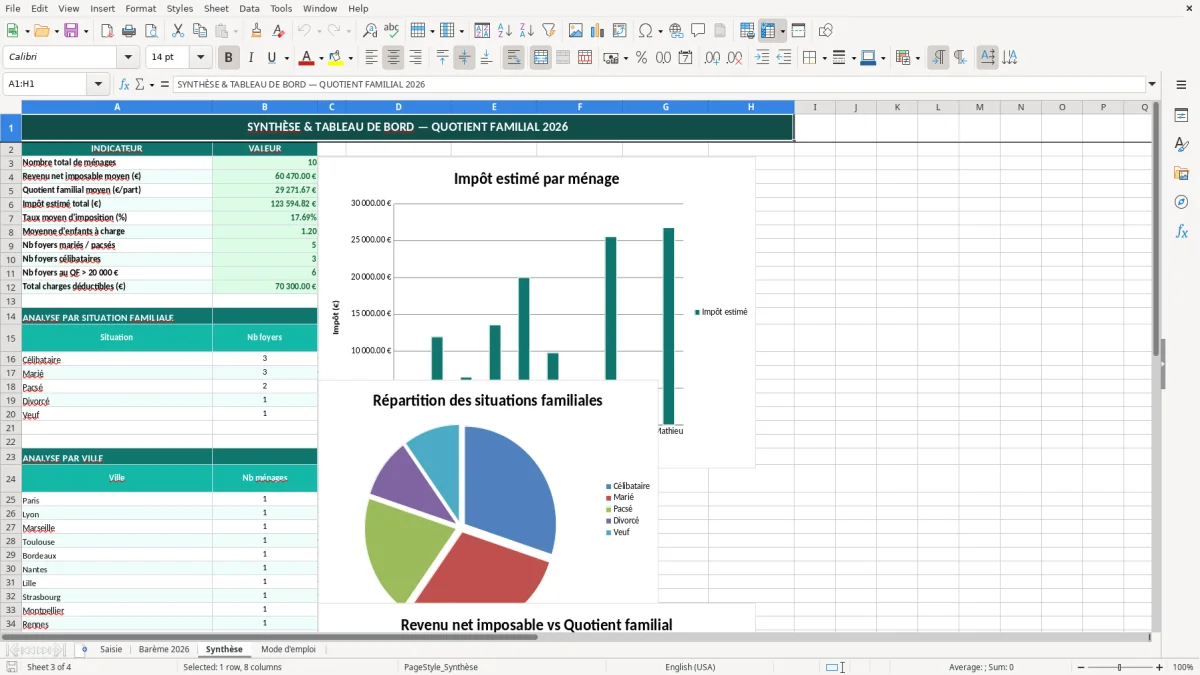Click the formula input line
Viewport: 1200px width, 675px height.
tap(658, 84)
